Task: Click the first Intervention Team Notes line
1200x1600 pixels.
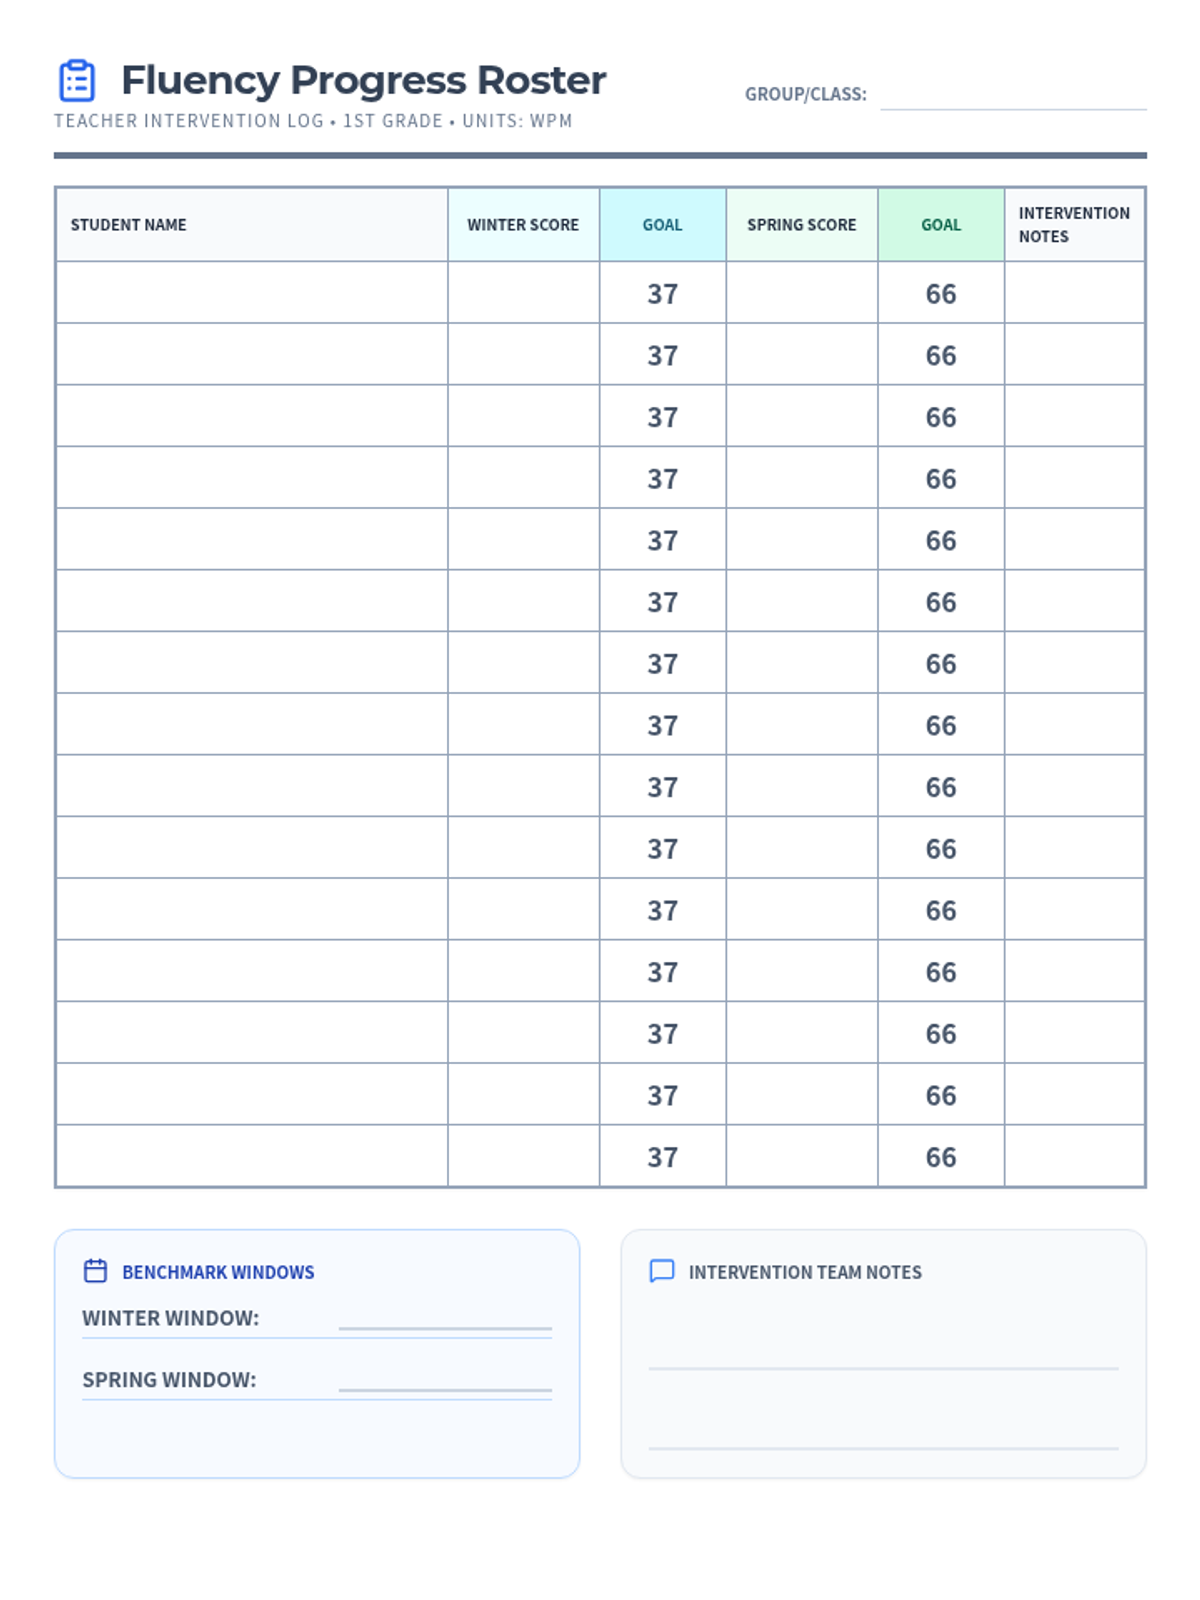Action: coord(883,1368)
